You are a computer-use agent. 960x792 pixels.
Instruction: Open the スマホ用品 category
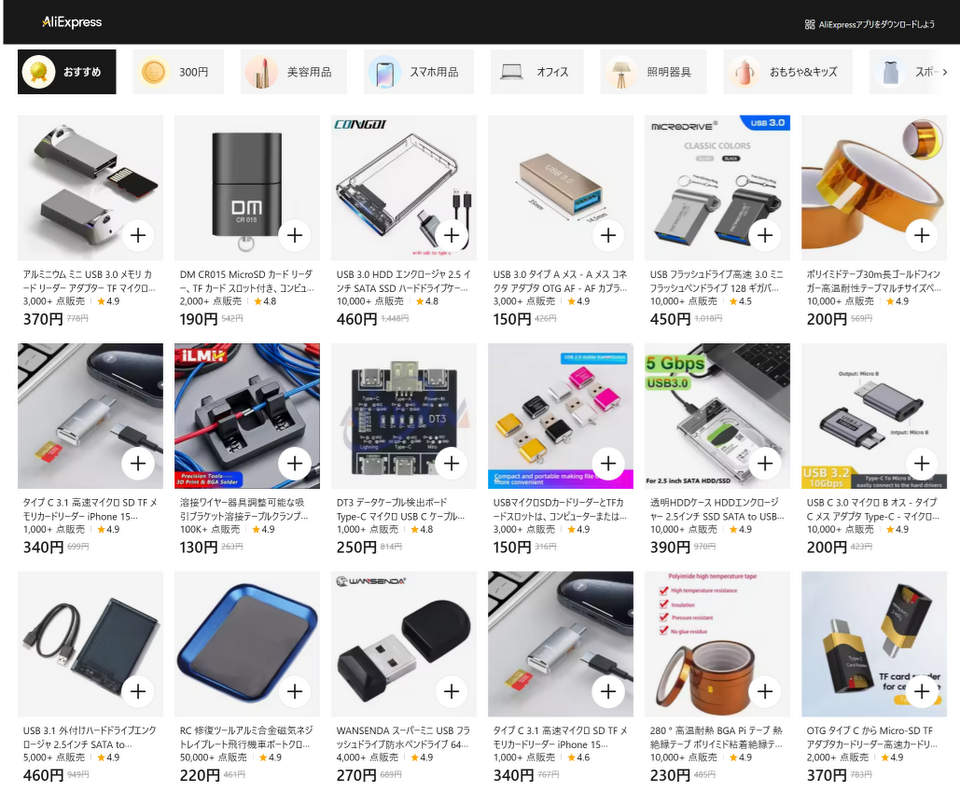[x=419, y=72]
